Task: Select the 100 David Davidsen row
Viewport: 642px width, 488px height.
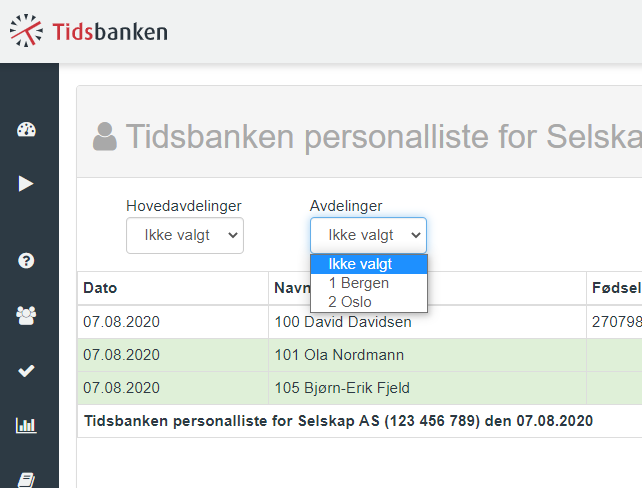Action: tap(345, 322)
